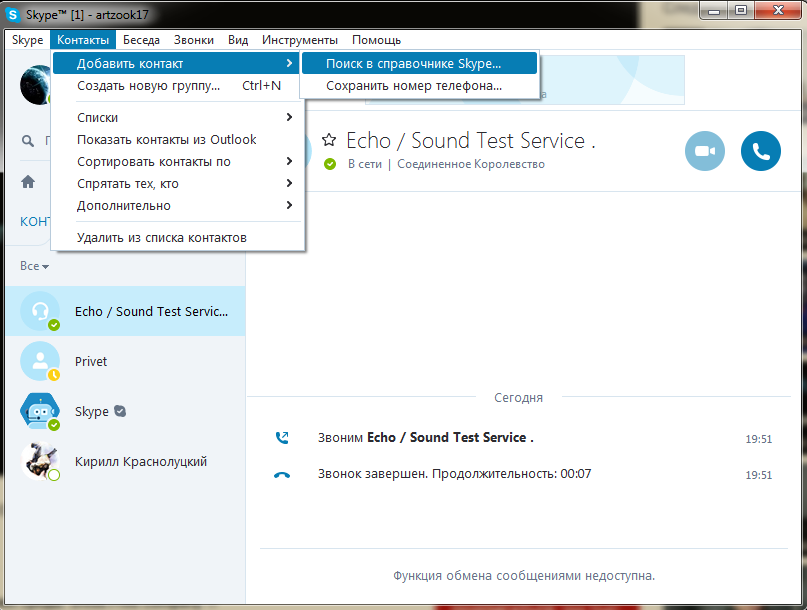The image size is (807, 610).
Task: Click the Privet contact avatar
Action: coord(40,361)
